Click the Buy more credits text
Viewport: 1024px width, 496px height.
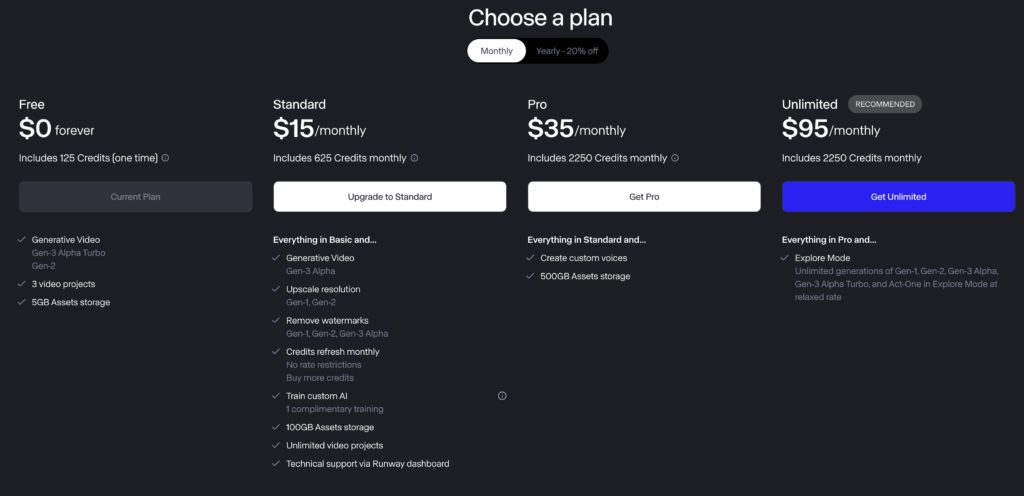[320, 378]
